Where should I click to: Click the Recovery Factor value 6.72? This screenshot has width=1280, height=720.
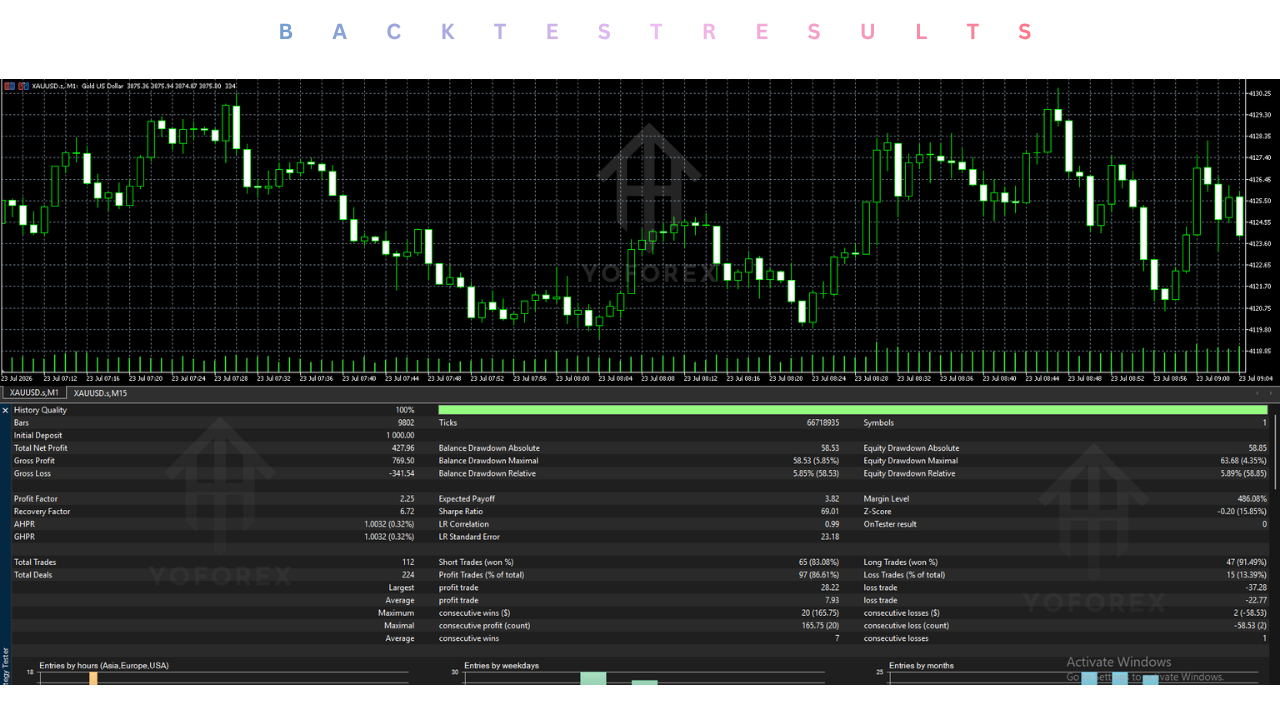(x=407, y=512)
